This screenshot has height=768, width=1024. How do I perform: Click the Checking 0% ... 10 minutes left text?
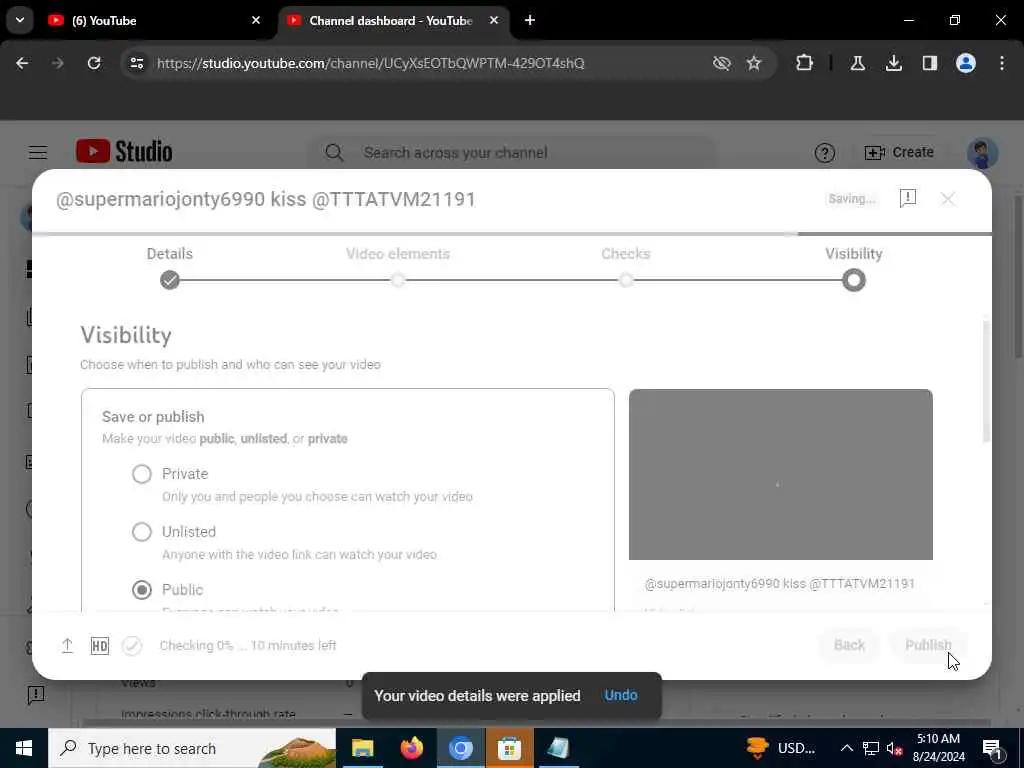click(x=248, y=645)
